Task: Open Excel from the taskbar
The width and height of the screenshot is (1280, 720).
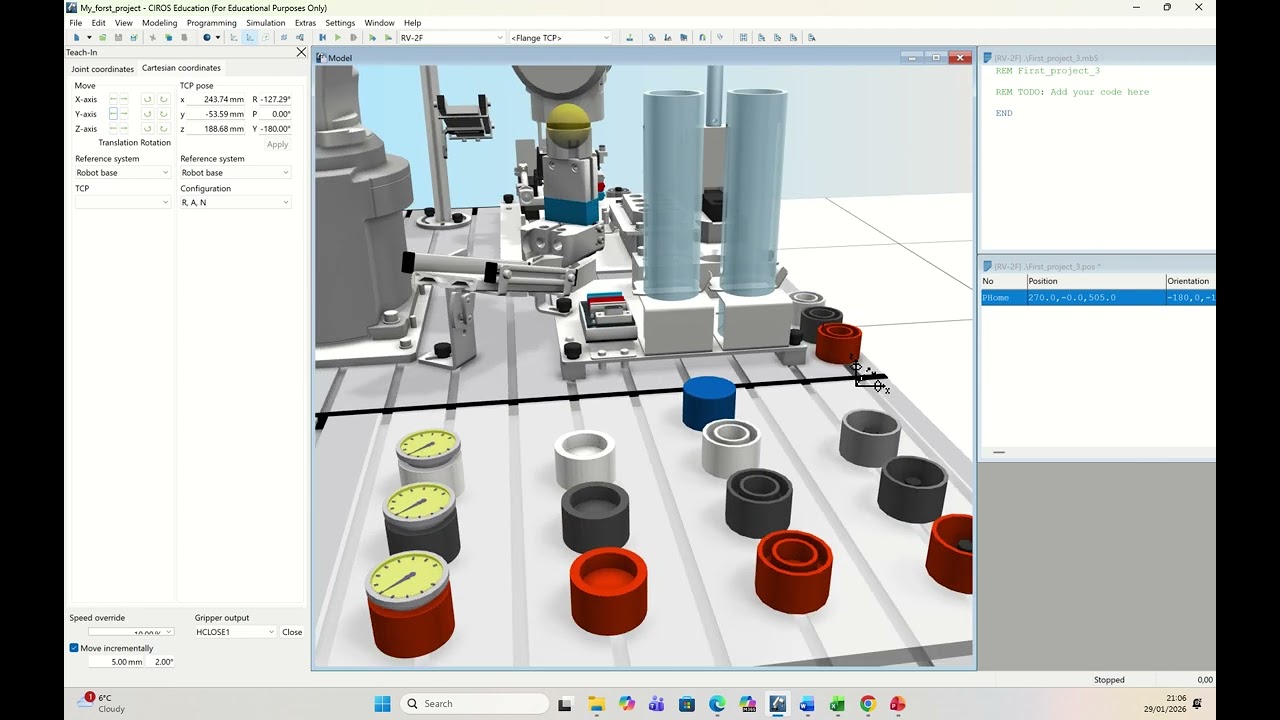Action: click(837, 704)
